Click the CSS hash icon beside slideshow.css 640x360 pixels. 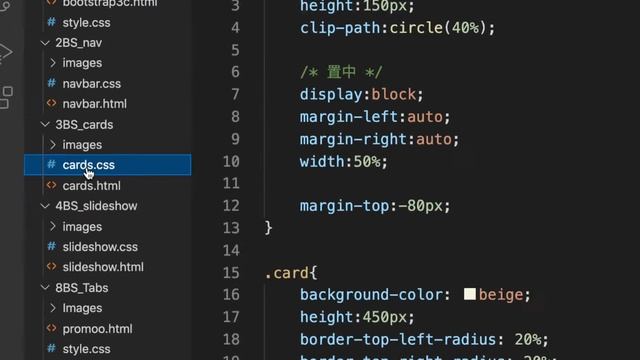[51, 247]
